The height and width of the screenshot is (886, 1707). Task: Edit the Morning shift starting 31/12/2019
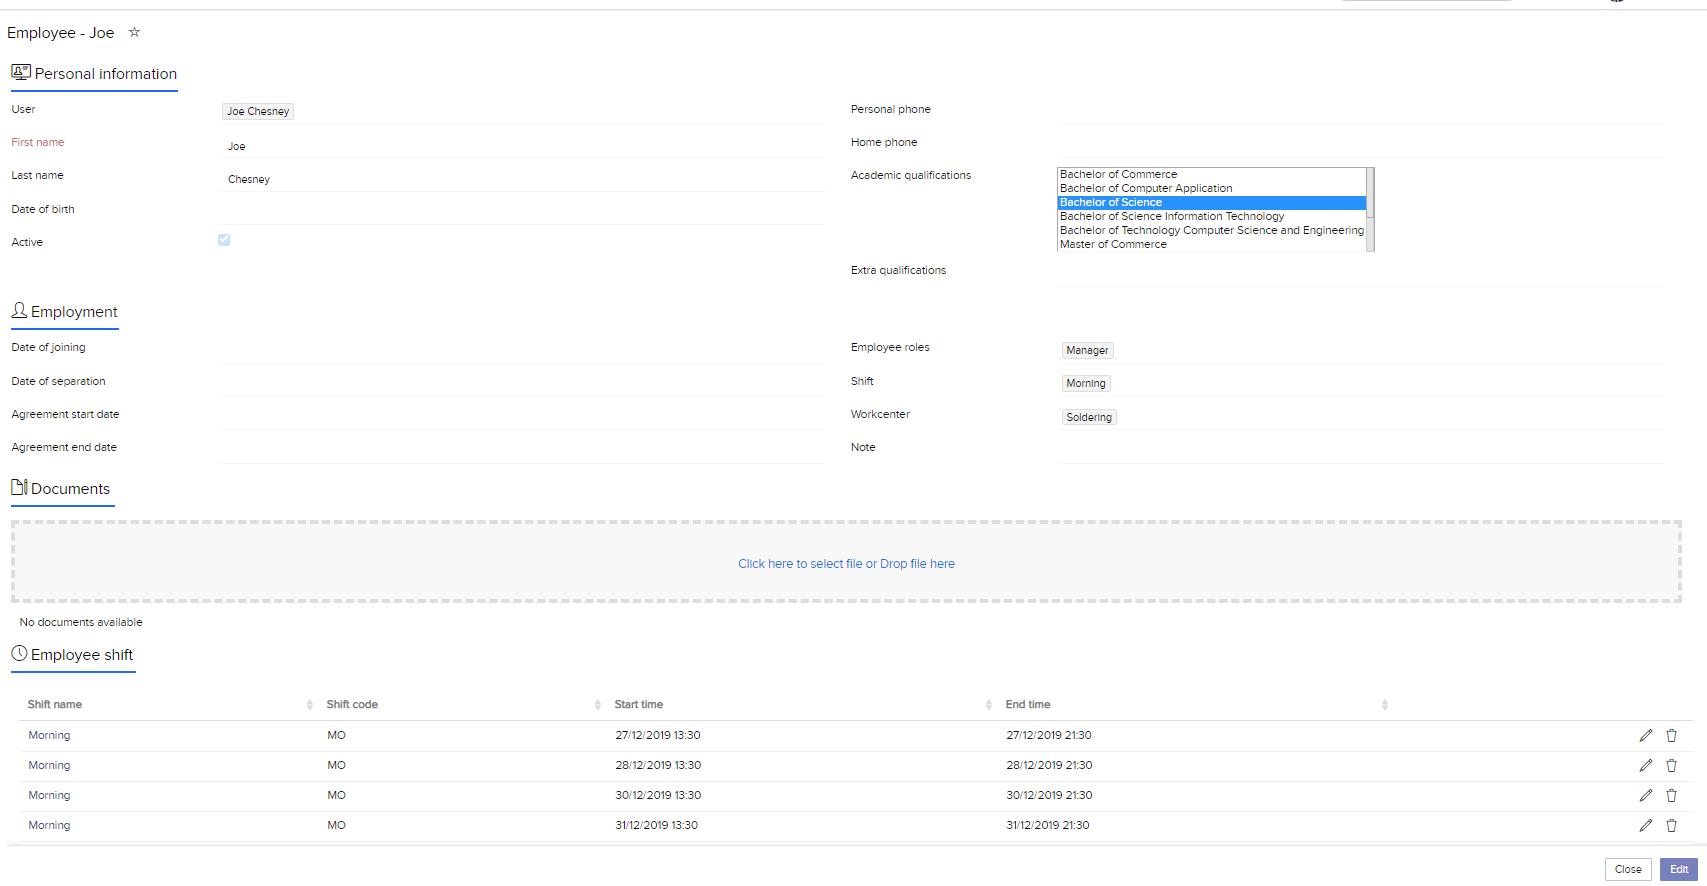(x=1645, y=825)
